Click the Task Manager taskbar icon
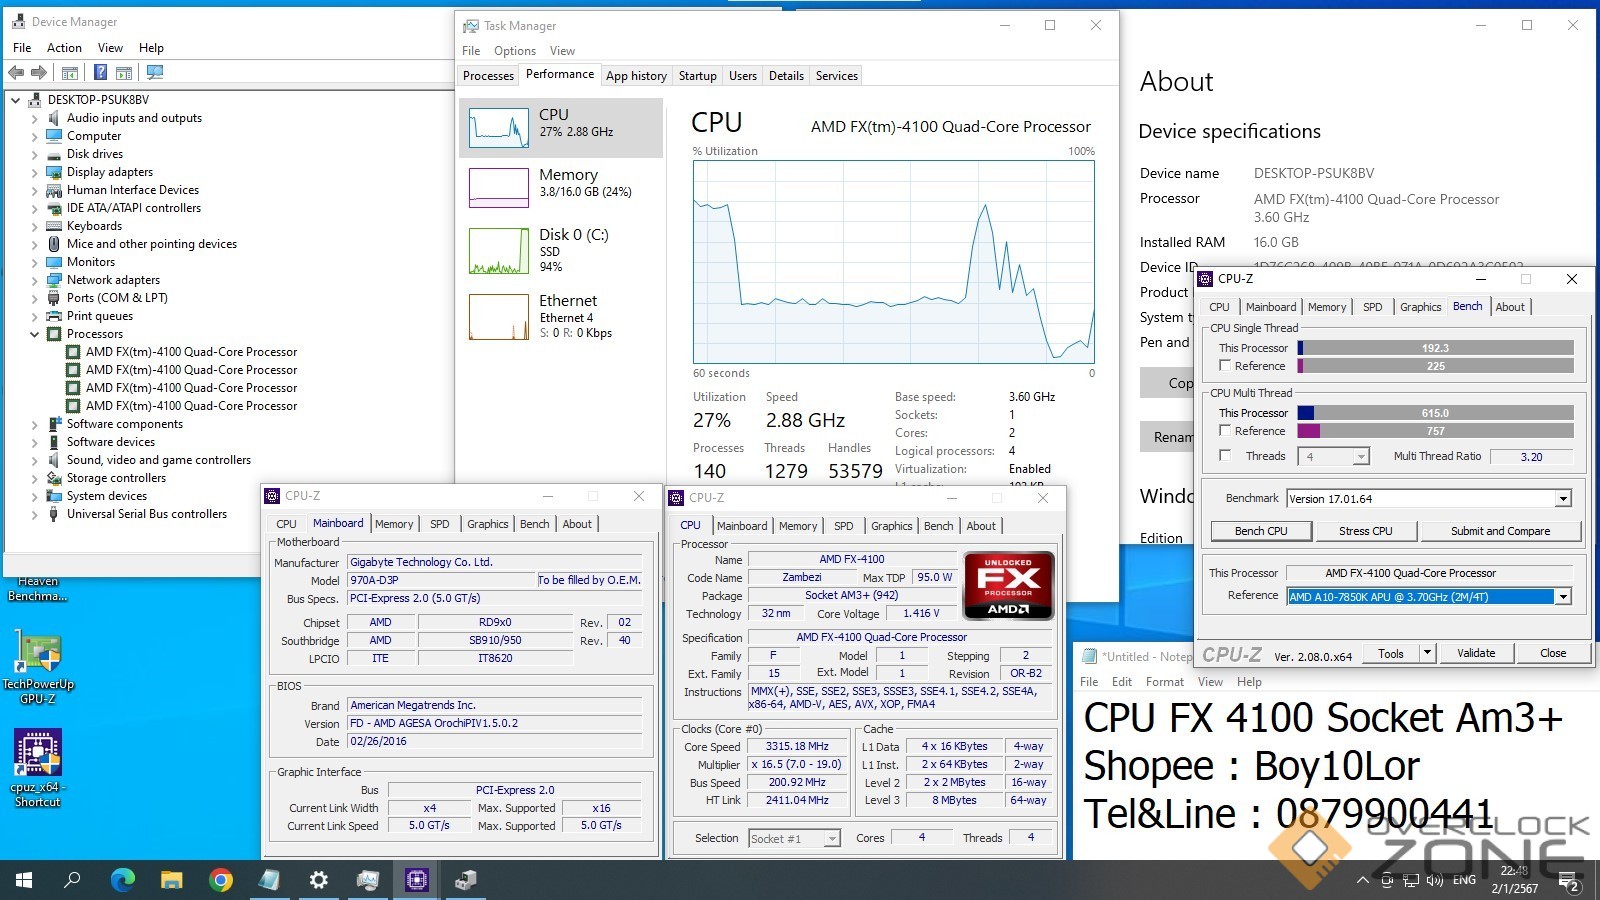 [368, 880]
